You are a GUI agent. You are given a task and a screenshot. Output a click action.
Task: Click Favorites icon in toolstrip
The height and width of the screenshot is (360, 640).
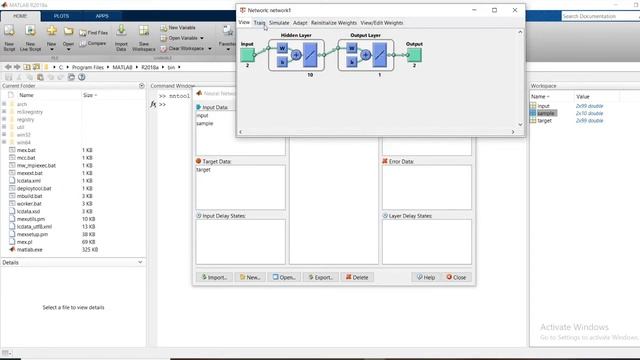tap(227, 31)
